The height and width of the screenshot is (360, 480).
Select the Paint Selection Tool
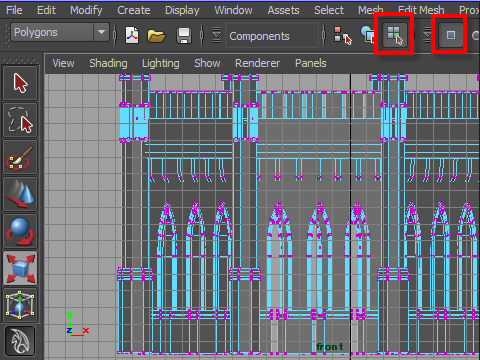[20, 157]
